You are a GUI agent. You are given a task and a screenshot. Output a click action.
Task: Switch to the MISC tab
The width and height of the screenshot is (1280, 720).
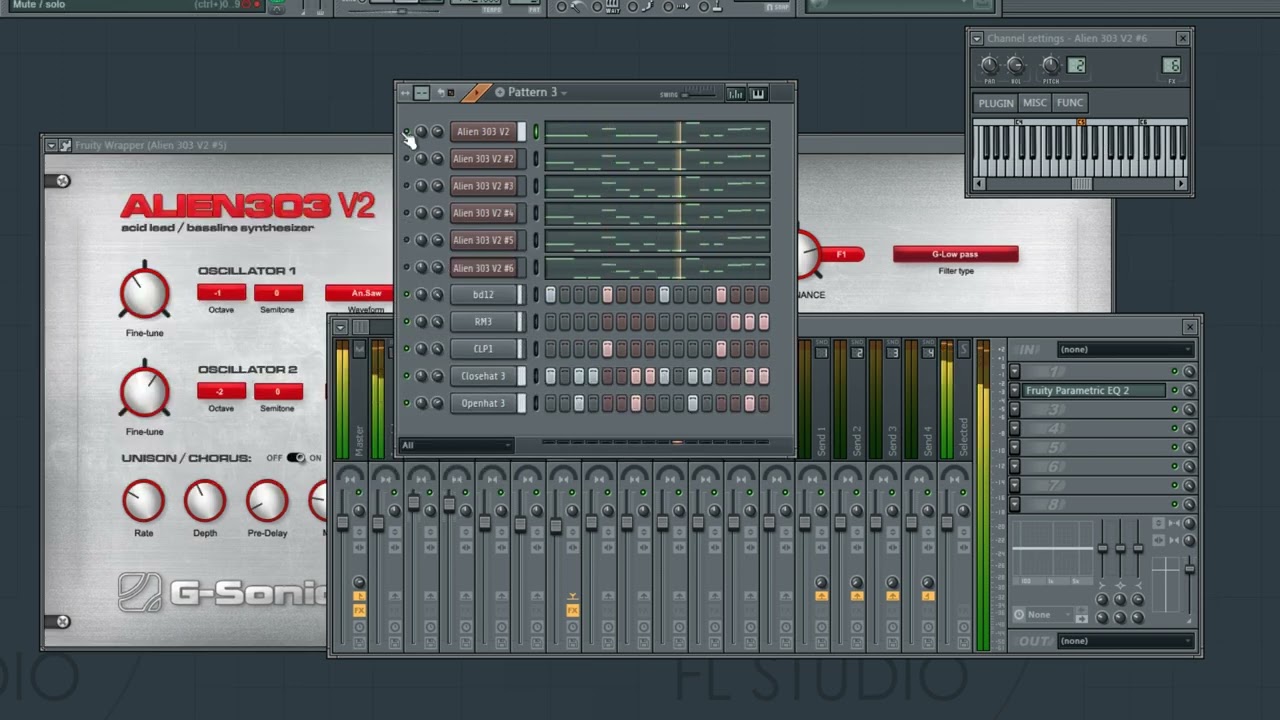pos(1035,103)
